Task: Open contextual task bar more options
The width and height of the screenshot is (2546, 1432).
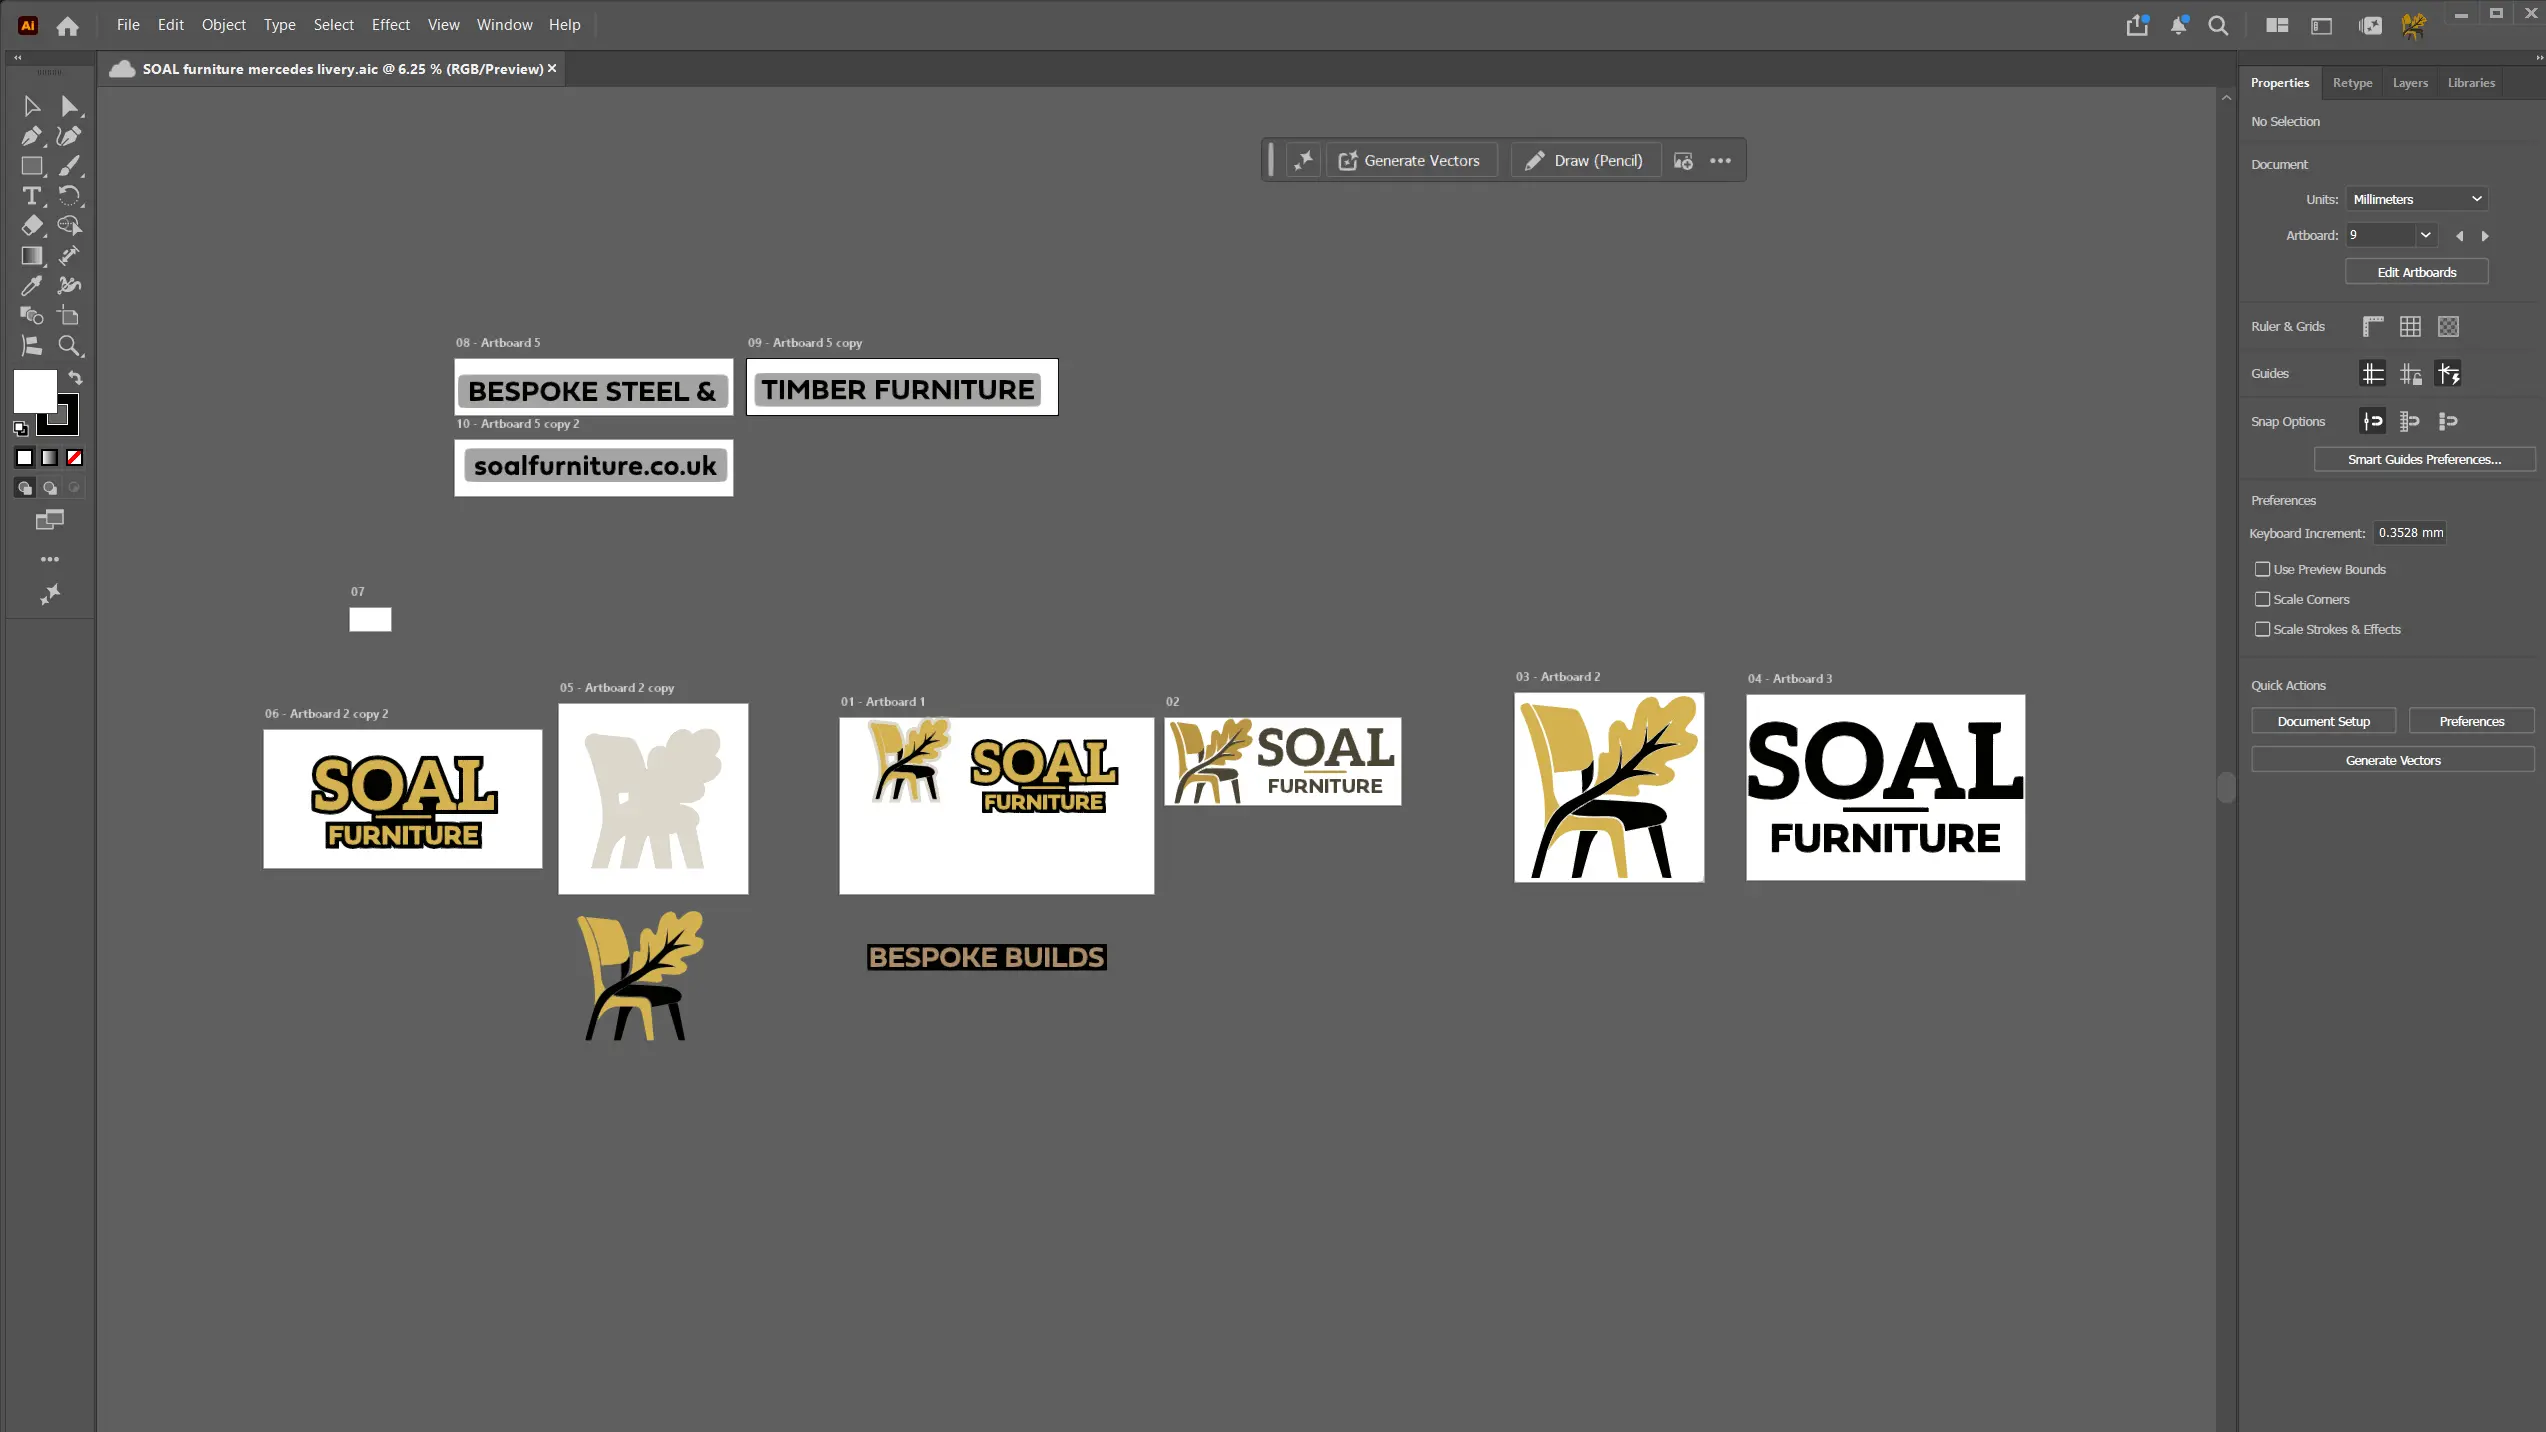Action: pyautogui.click(x=1720, y=161)
